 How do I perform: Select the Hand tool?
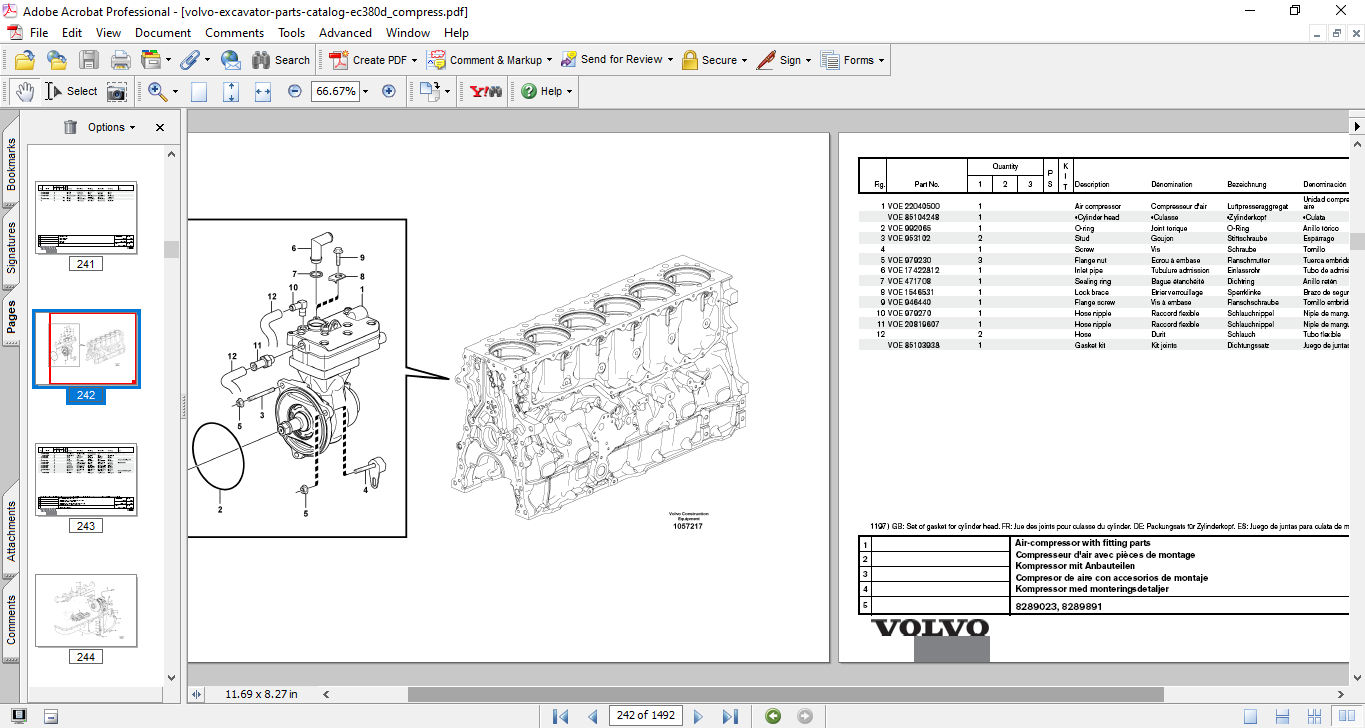click(x=24, y=91)
